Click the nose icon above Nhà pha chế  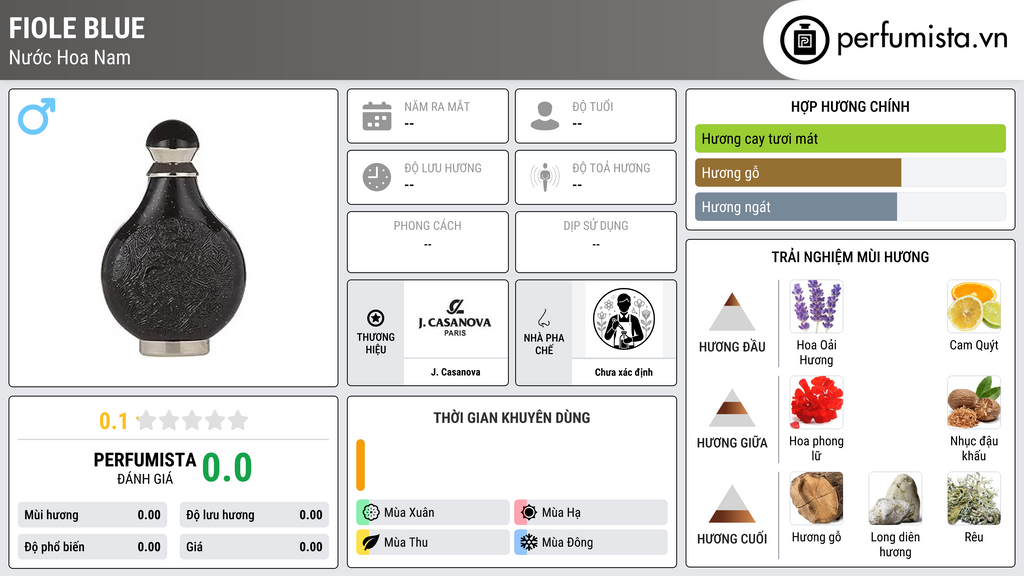click(543, 318)
